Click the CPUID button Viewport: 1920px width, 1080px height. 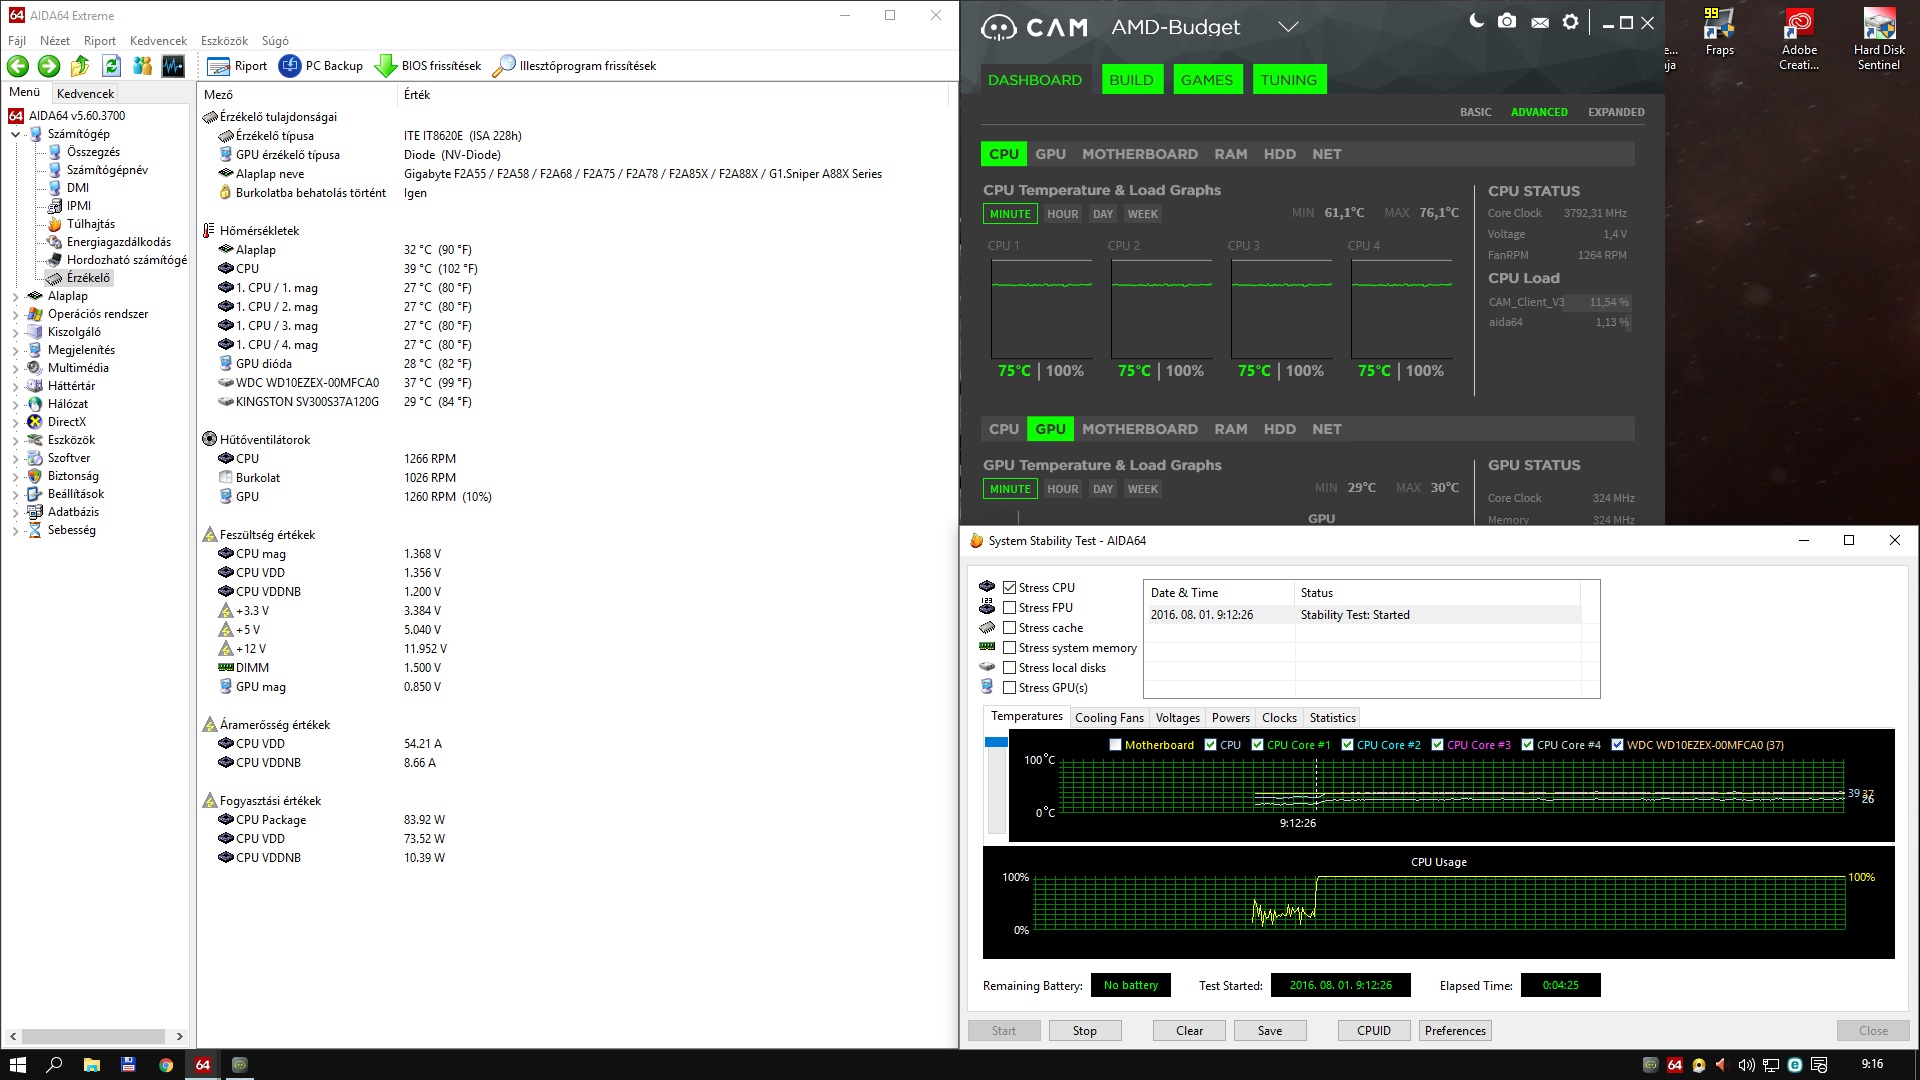click(1374, 1031)
